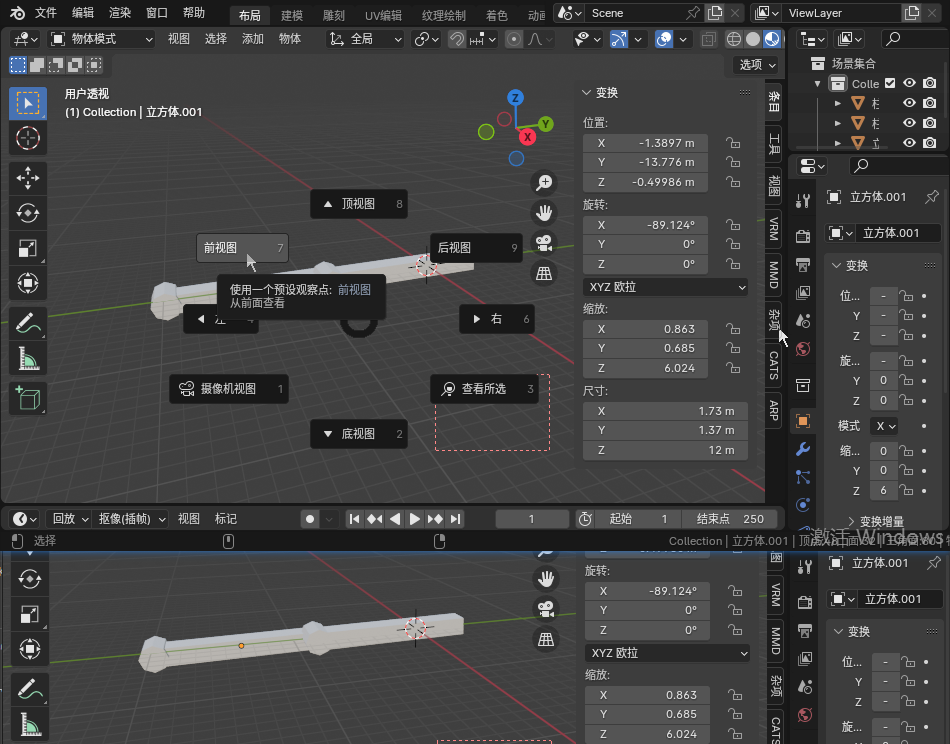This screenshot has width=950, height=744.
Task: Choose 顶视图 in the view pie menu
Action: tap(358, 204)
